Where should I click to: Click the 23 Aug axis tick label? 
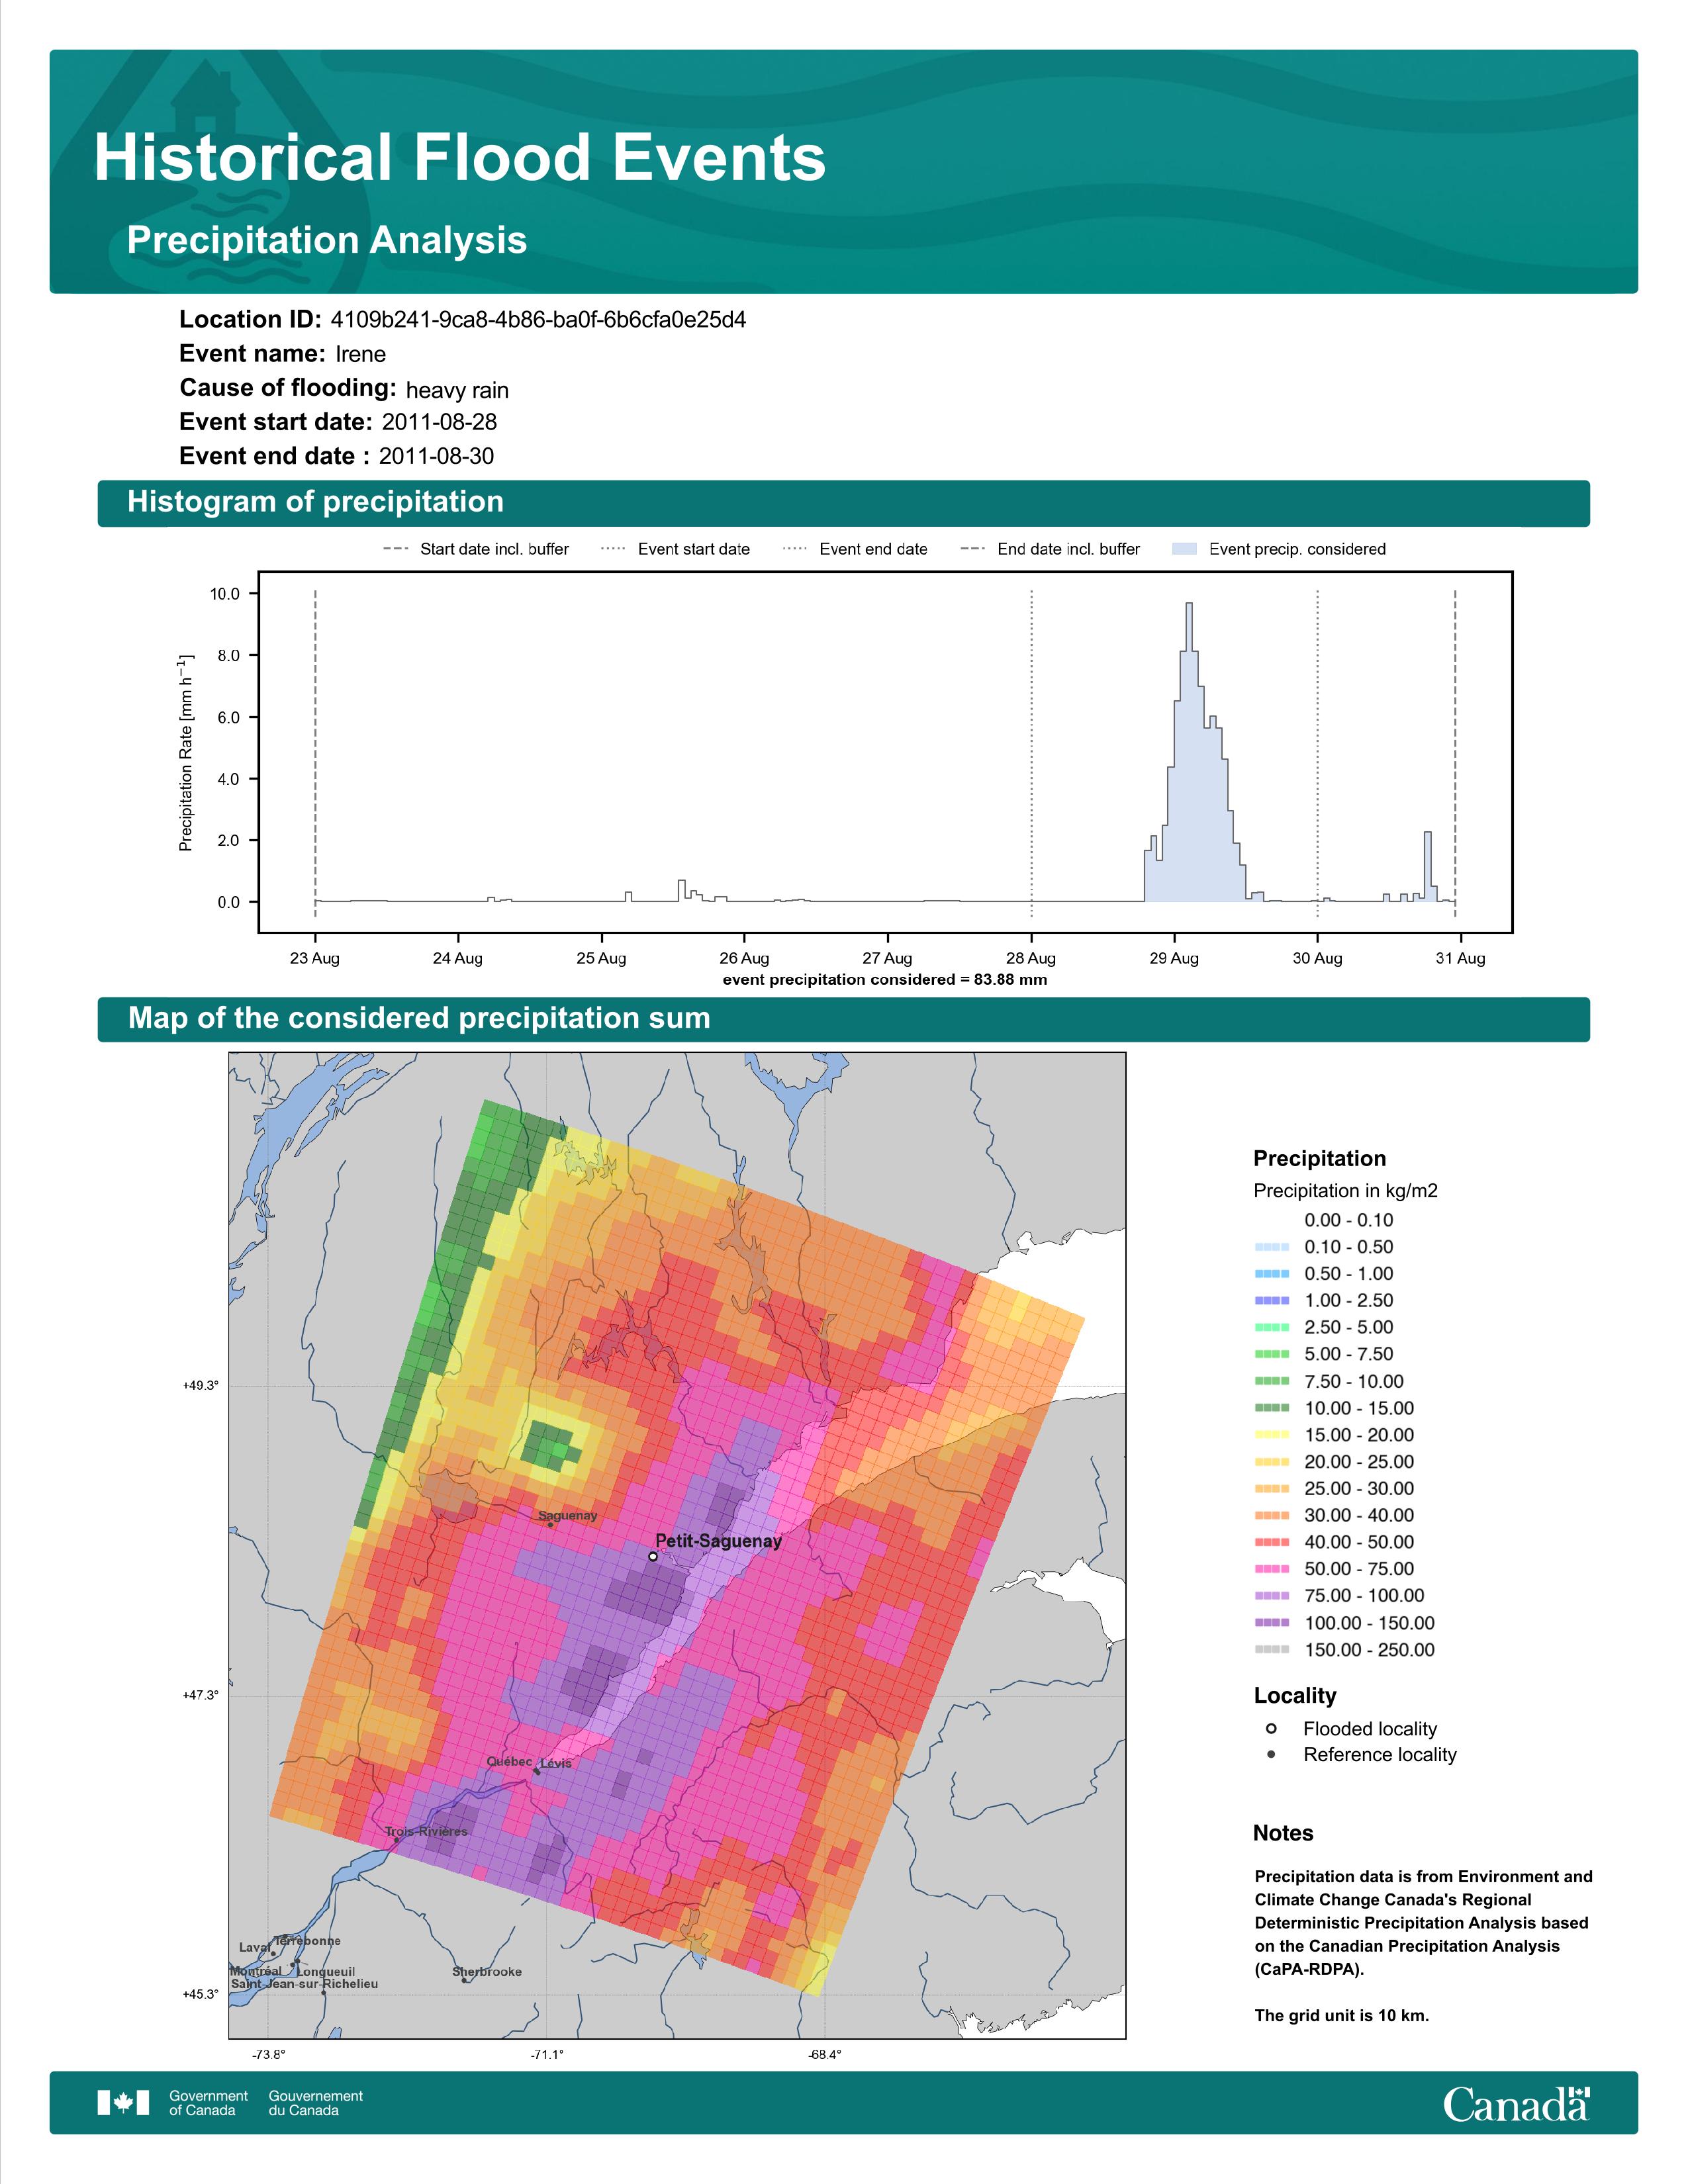click(x=314, y=958)
